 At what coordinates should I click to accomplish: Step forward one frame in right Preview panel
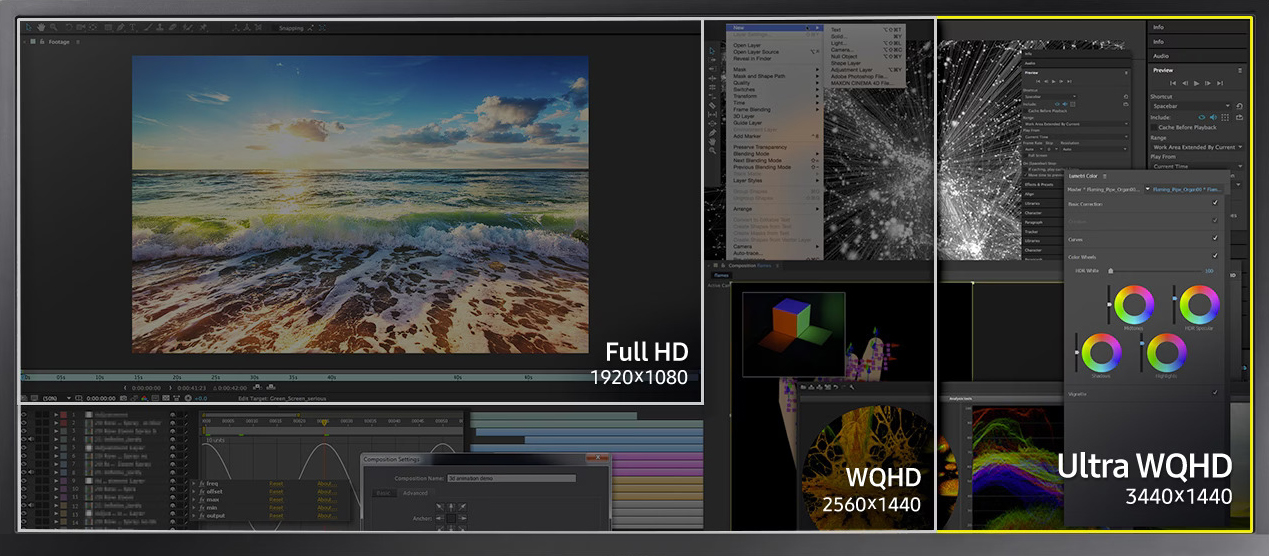[1208, 83]
